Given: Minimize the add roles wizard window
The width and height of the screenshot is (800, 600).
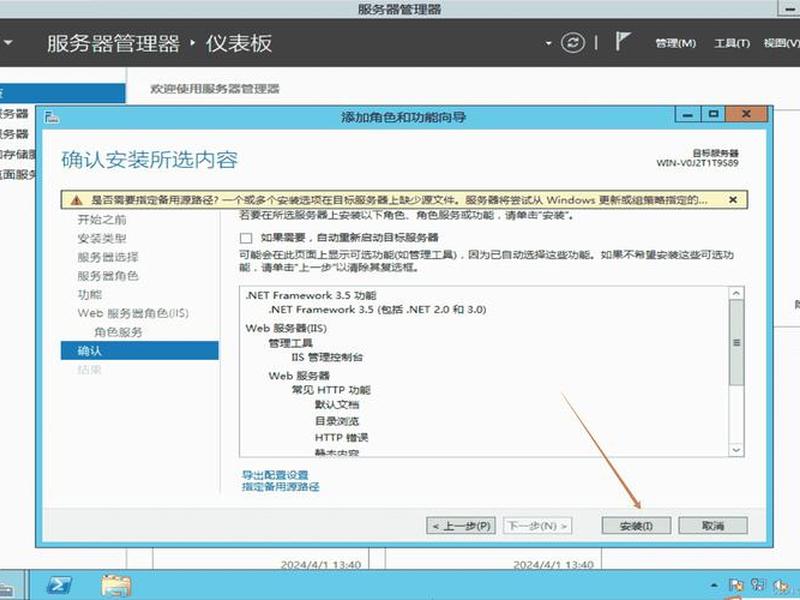Looking at the screenshot, I should point(687,115).
